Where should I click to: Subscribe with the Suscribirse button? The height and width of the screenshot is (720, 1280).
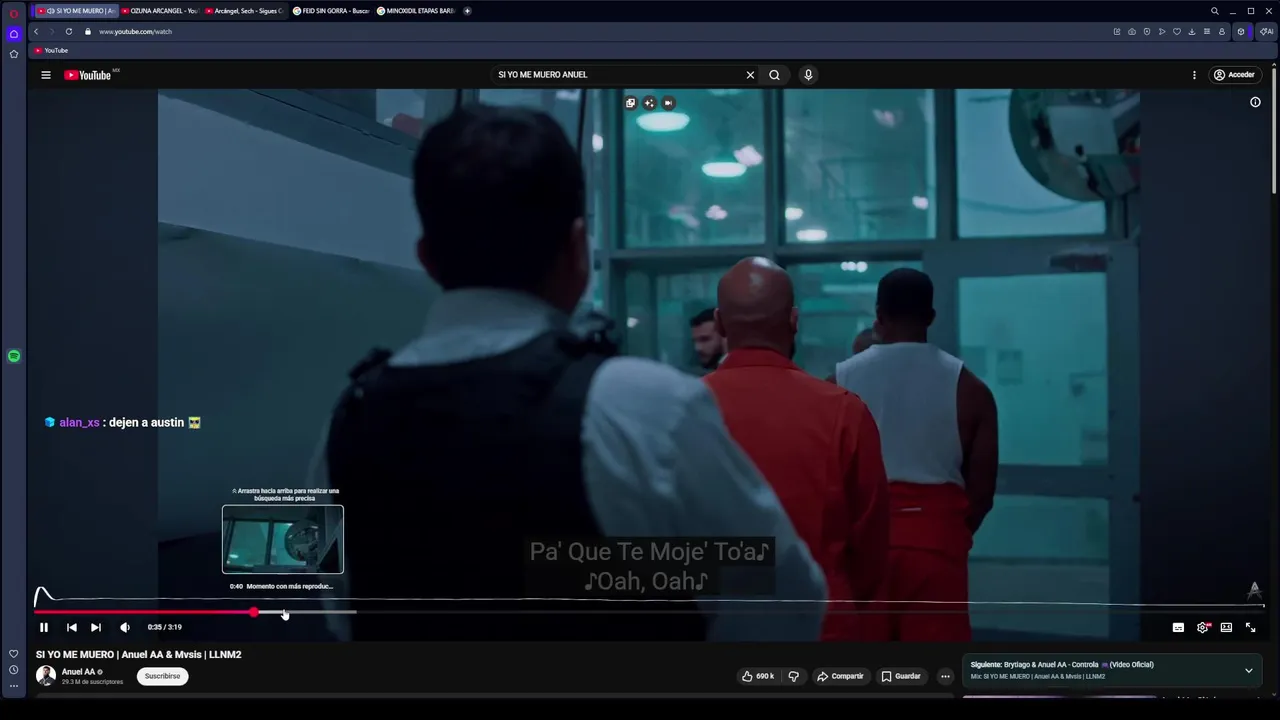162,676
